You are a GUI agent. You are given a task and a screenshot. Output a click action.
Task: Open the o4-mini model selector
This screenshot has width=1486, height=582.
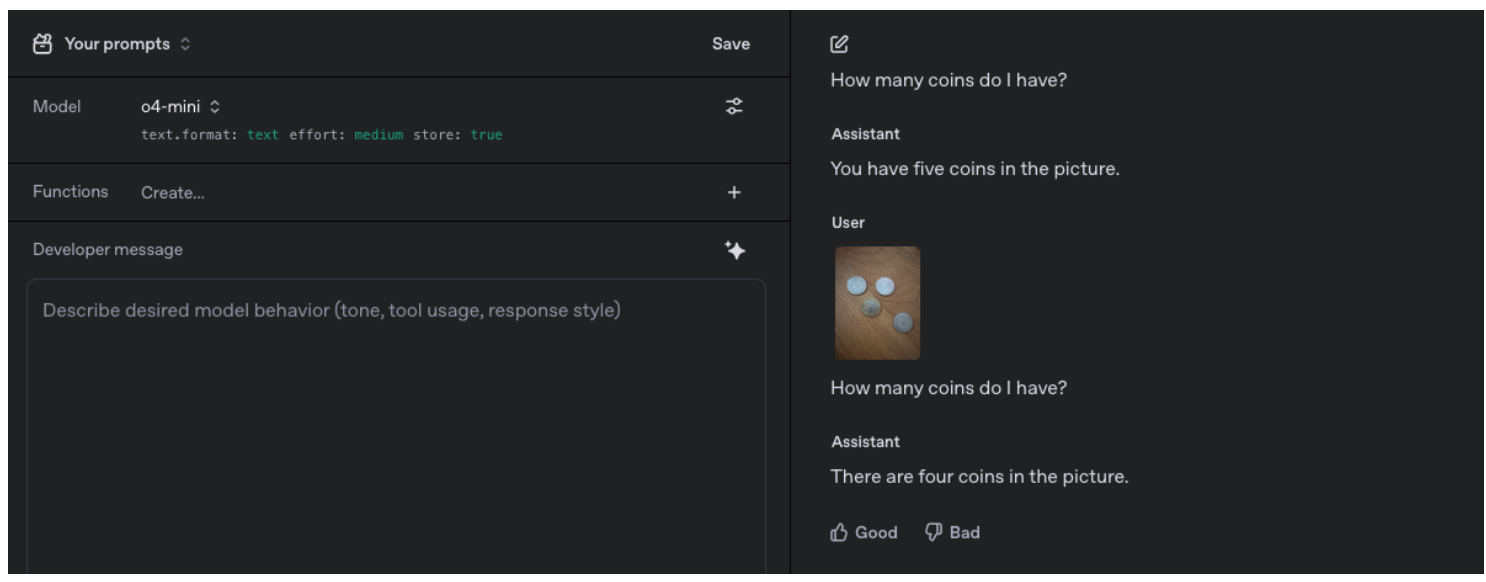pos(180,106)
